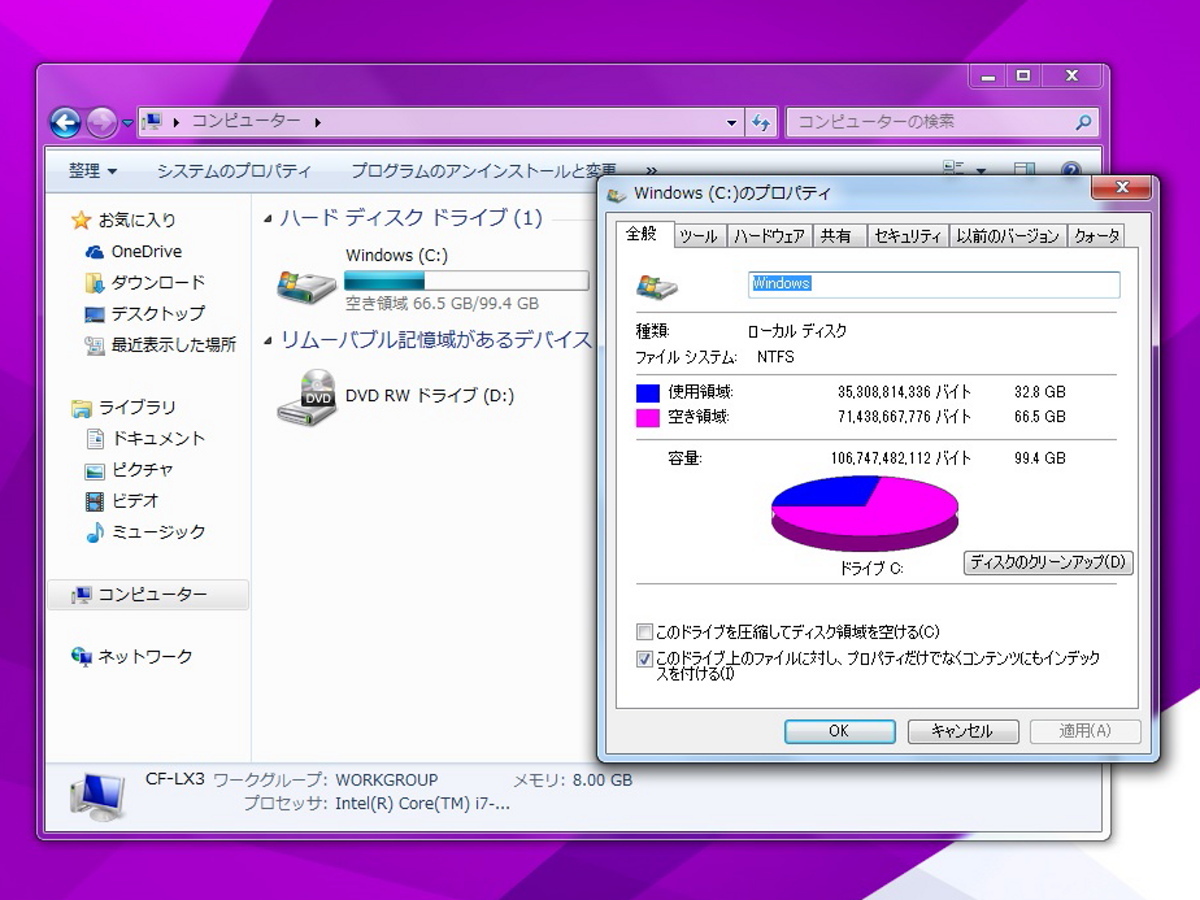Click the OneDrive cloud icon in the sidebar
The width and height of the screenshot is (1200, 900).
tap(95, 252)
